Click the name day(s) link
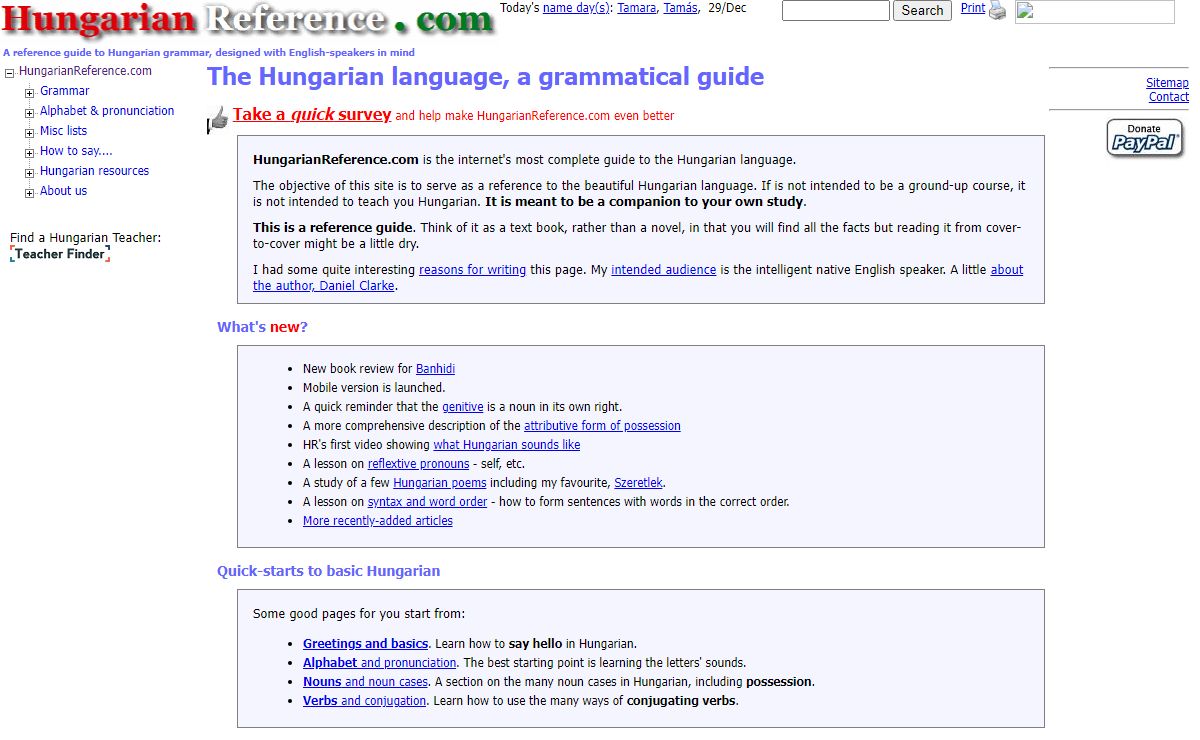The width and height of the screenshot is (1200, 740). (576, 8)
